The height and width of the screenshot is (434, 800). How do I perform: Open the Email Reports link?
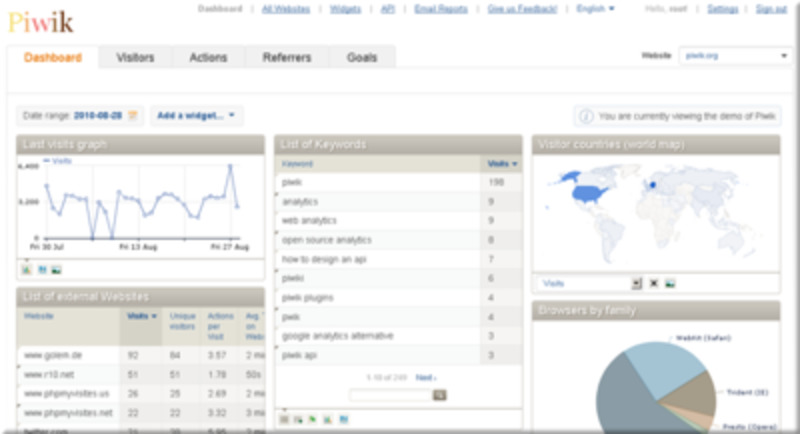pos(441,9)
